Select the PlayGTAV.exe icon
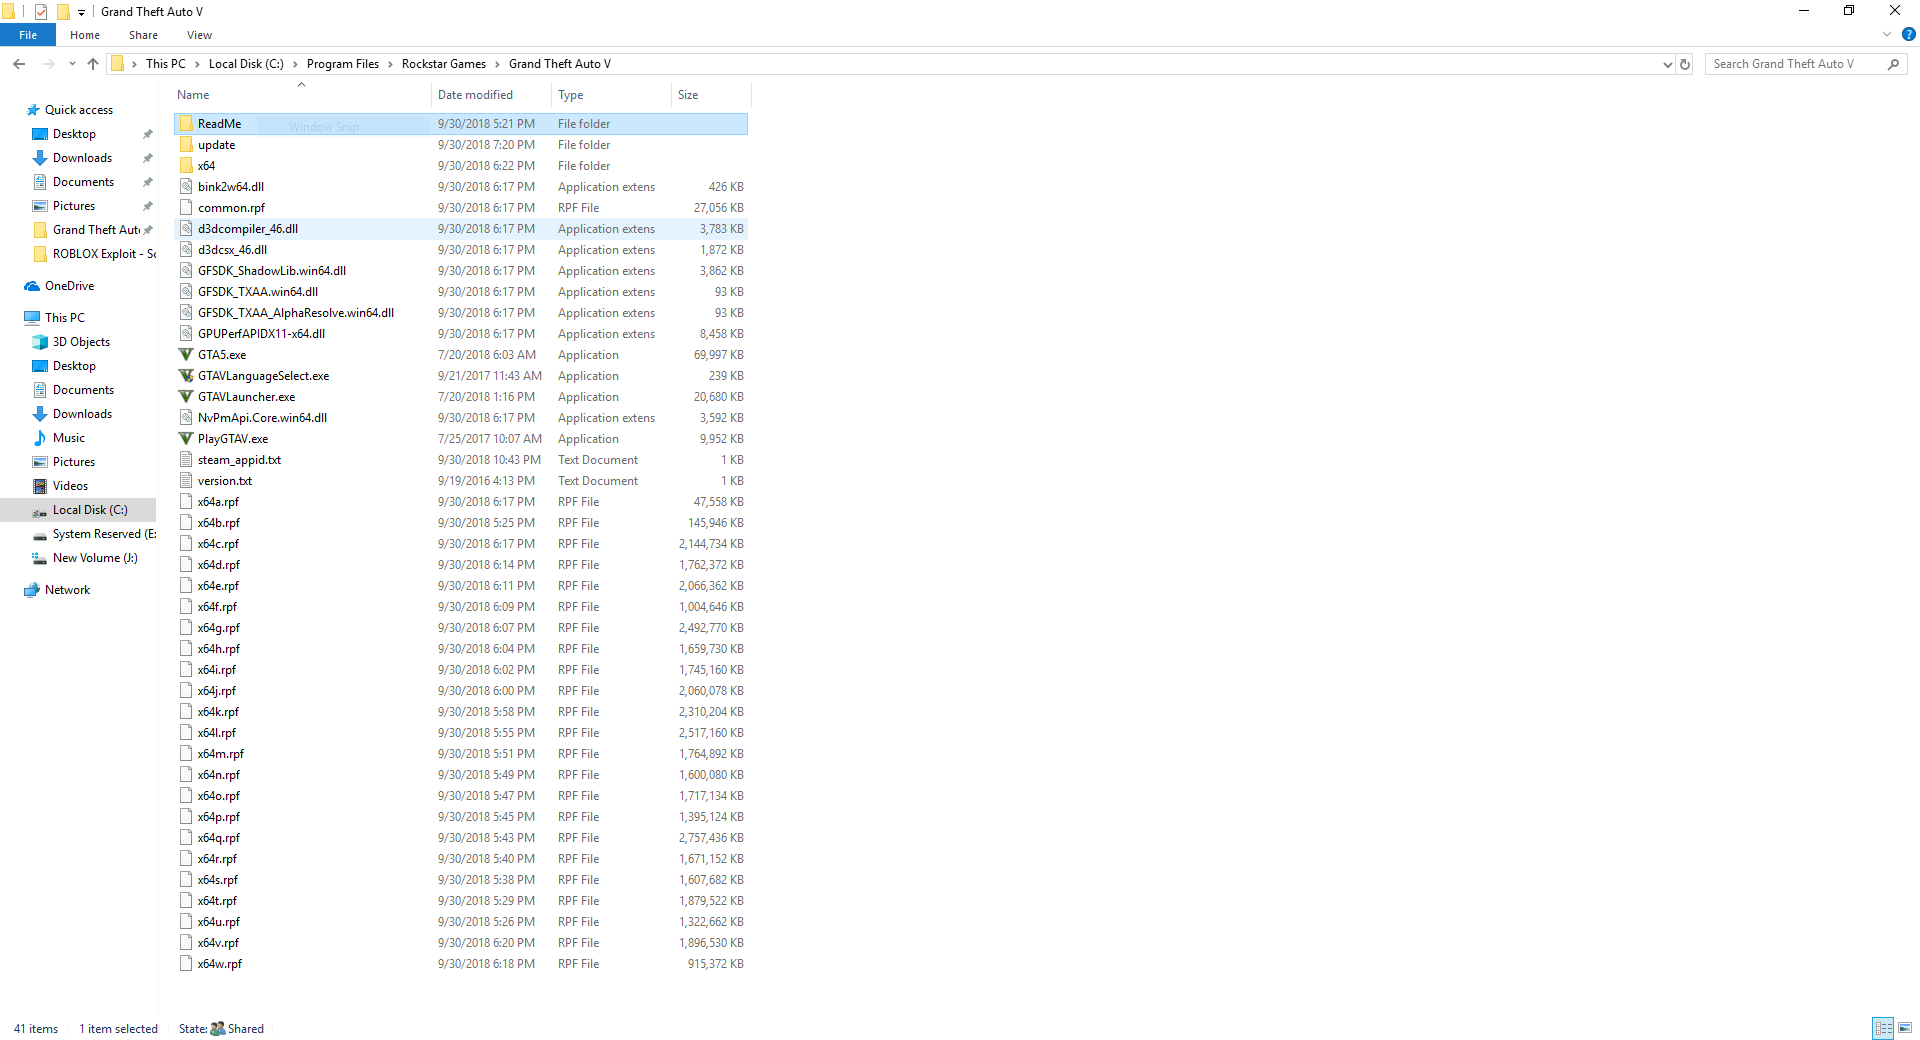The image size is (1920, 1040). click(186, 439)
